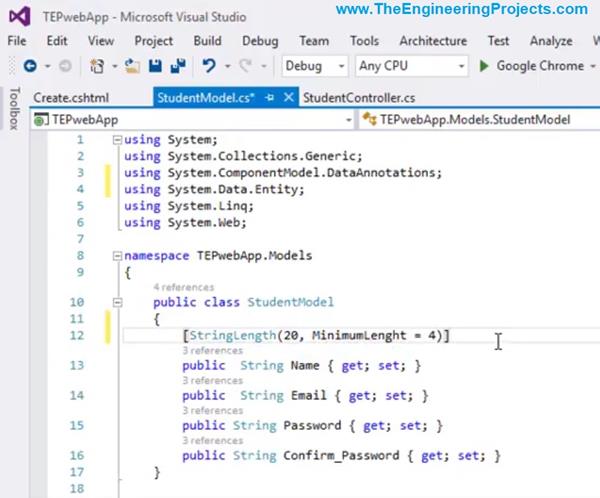The width and height of the screenshot is (600, 498).
Task: Open the Architecture menu
Action: click(x=433, y=41)
